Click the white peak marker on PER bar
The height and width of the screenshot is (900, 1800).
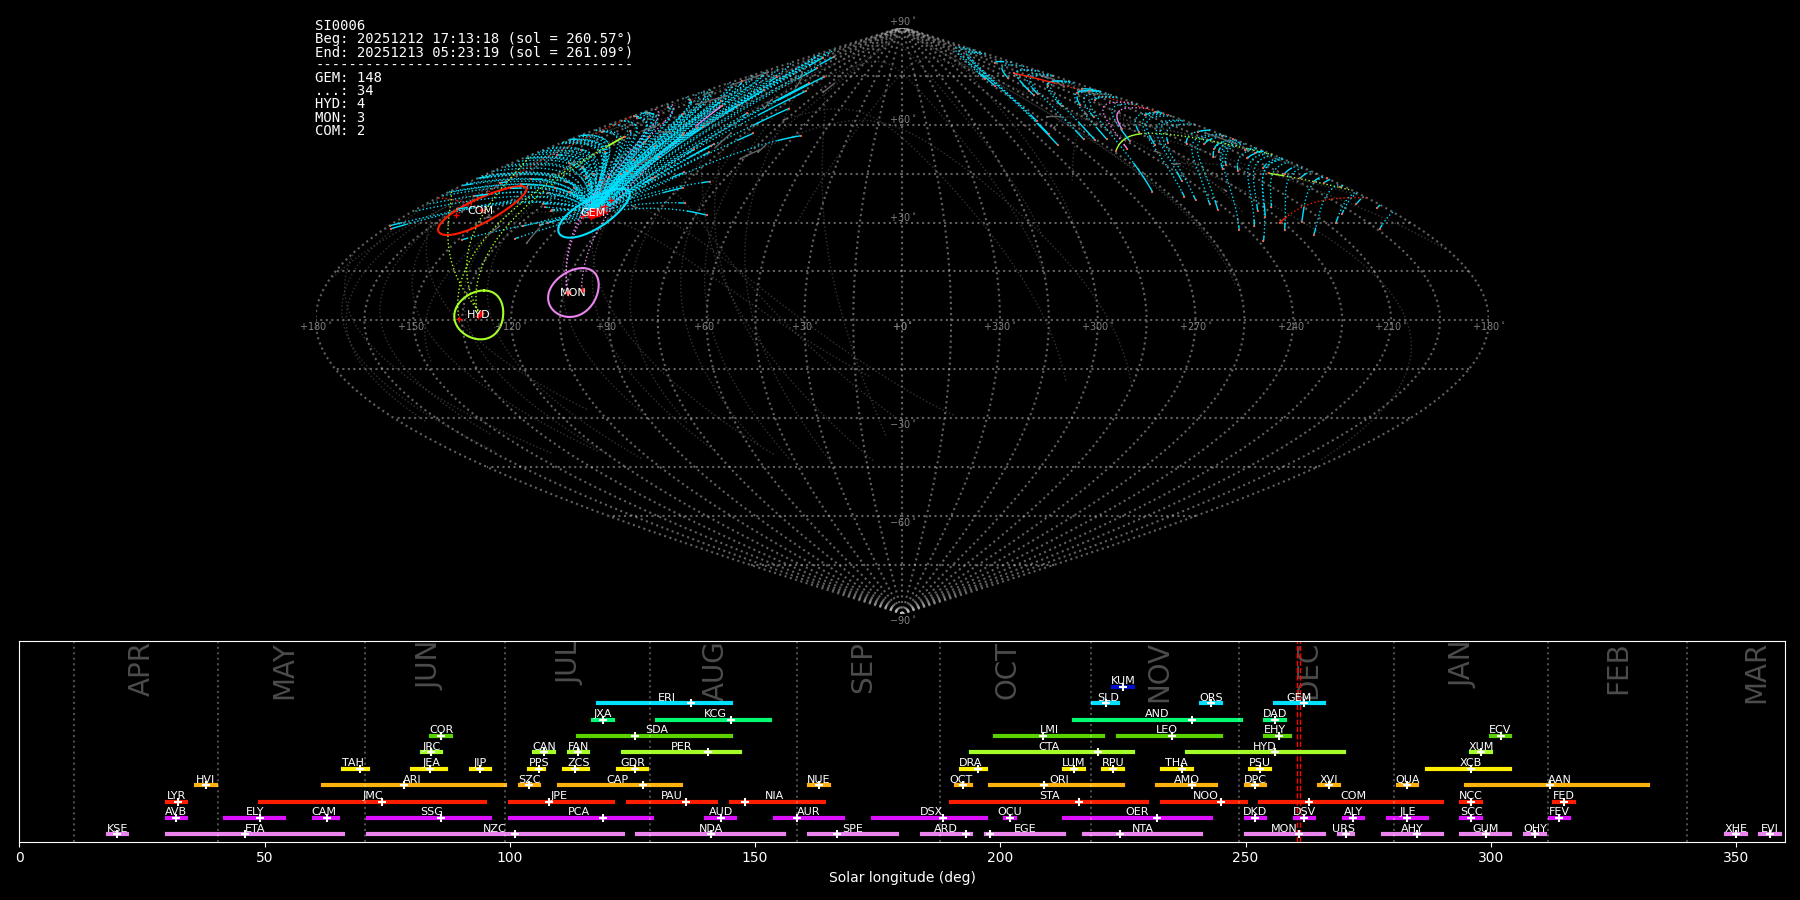(x=708, y=752)
